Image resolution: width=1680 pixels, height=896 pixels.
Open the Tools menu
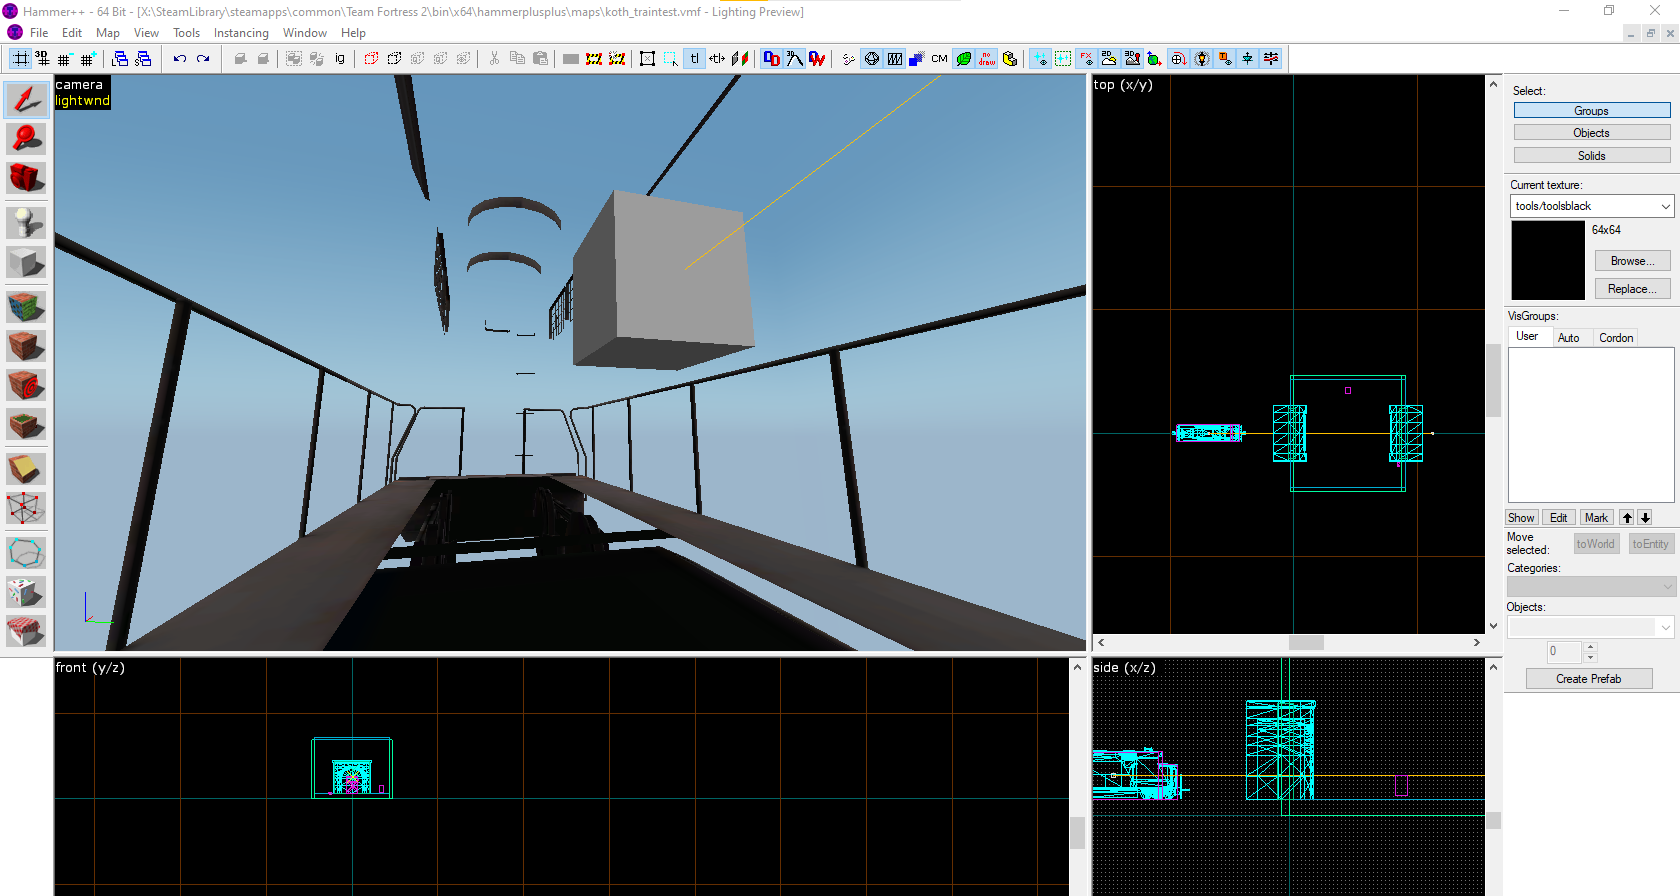click(186, 33)
